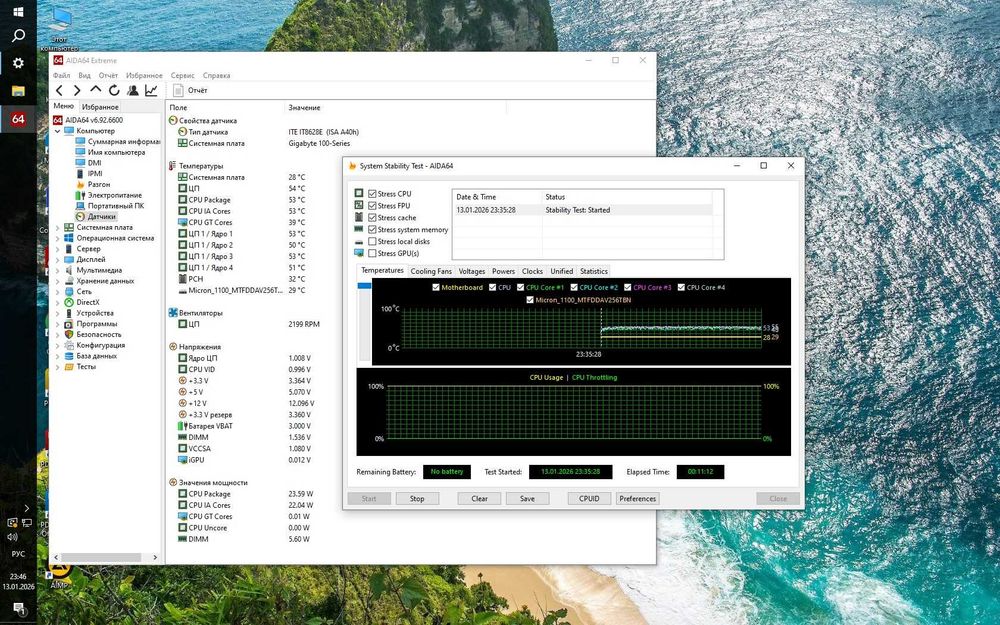Open the Windows Start button
Viewport: 1000px width, 625px height.
tap(18, 11)
